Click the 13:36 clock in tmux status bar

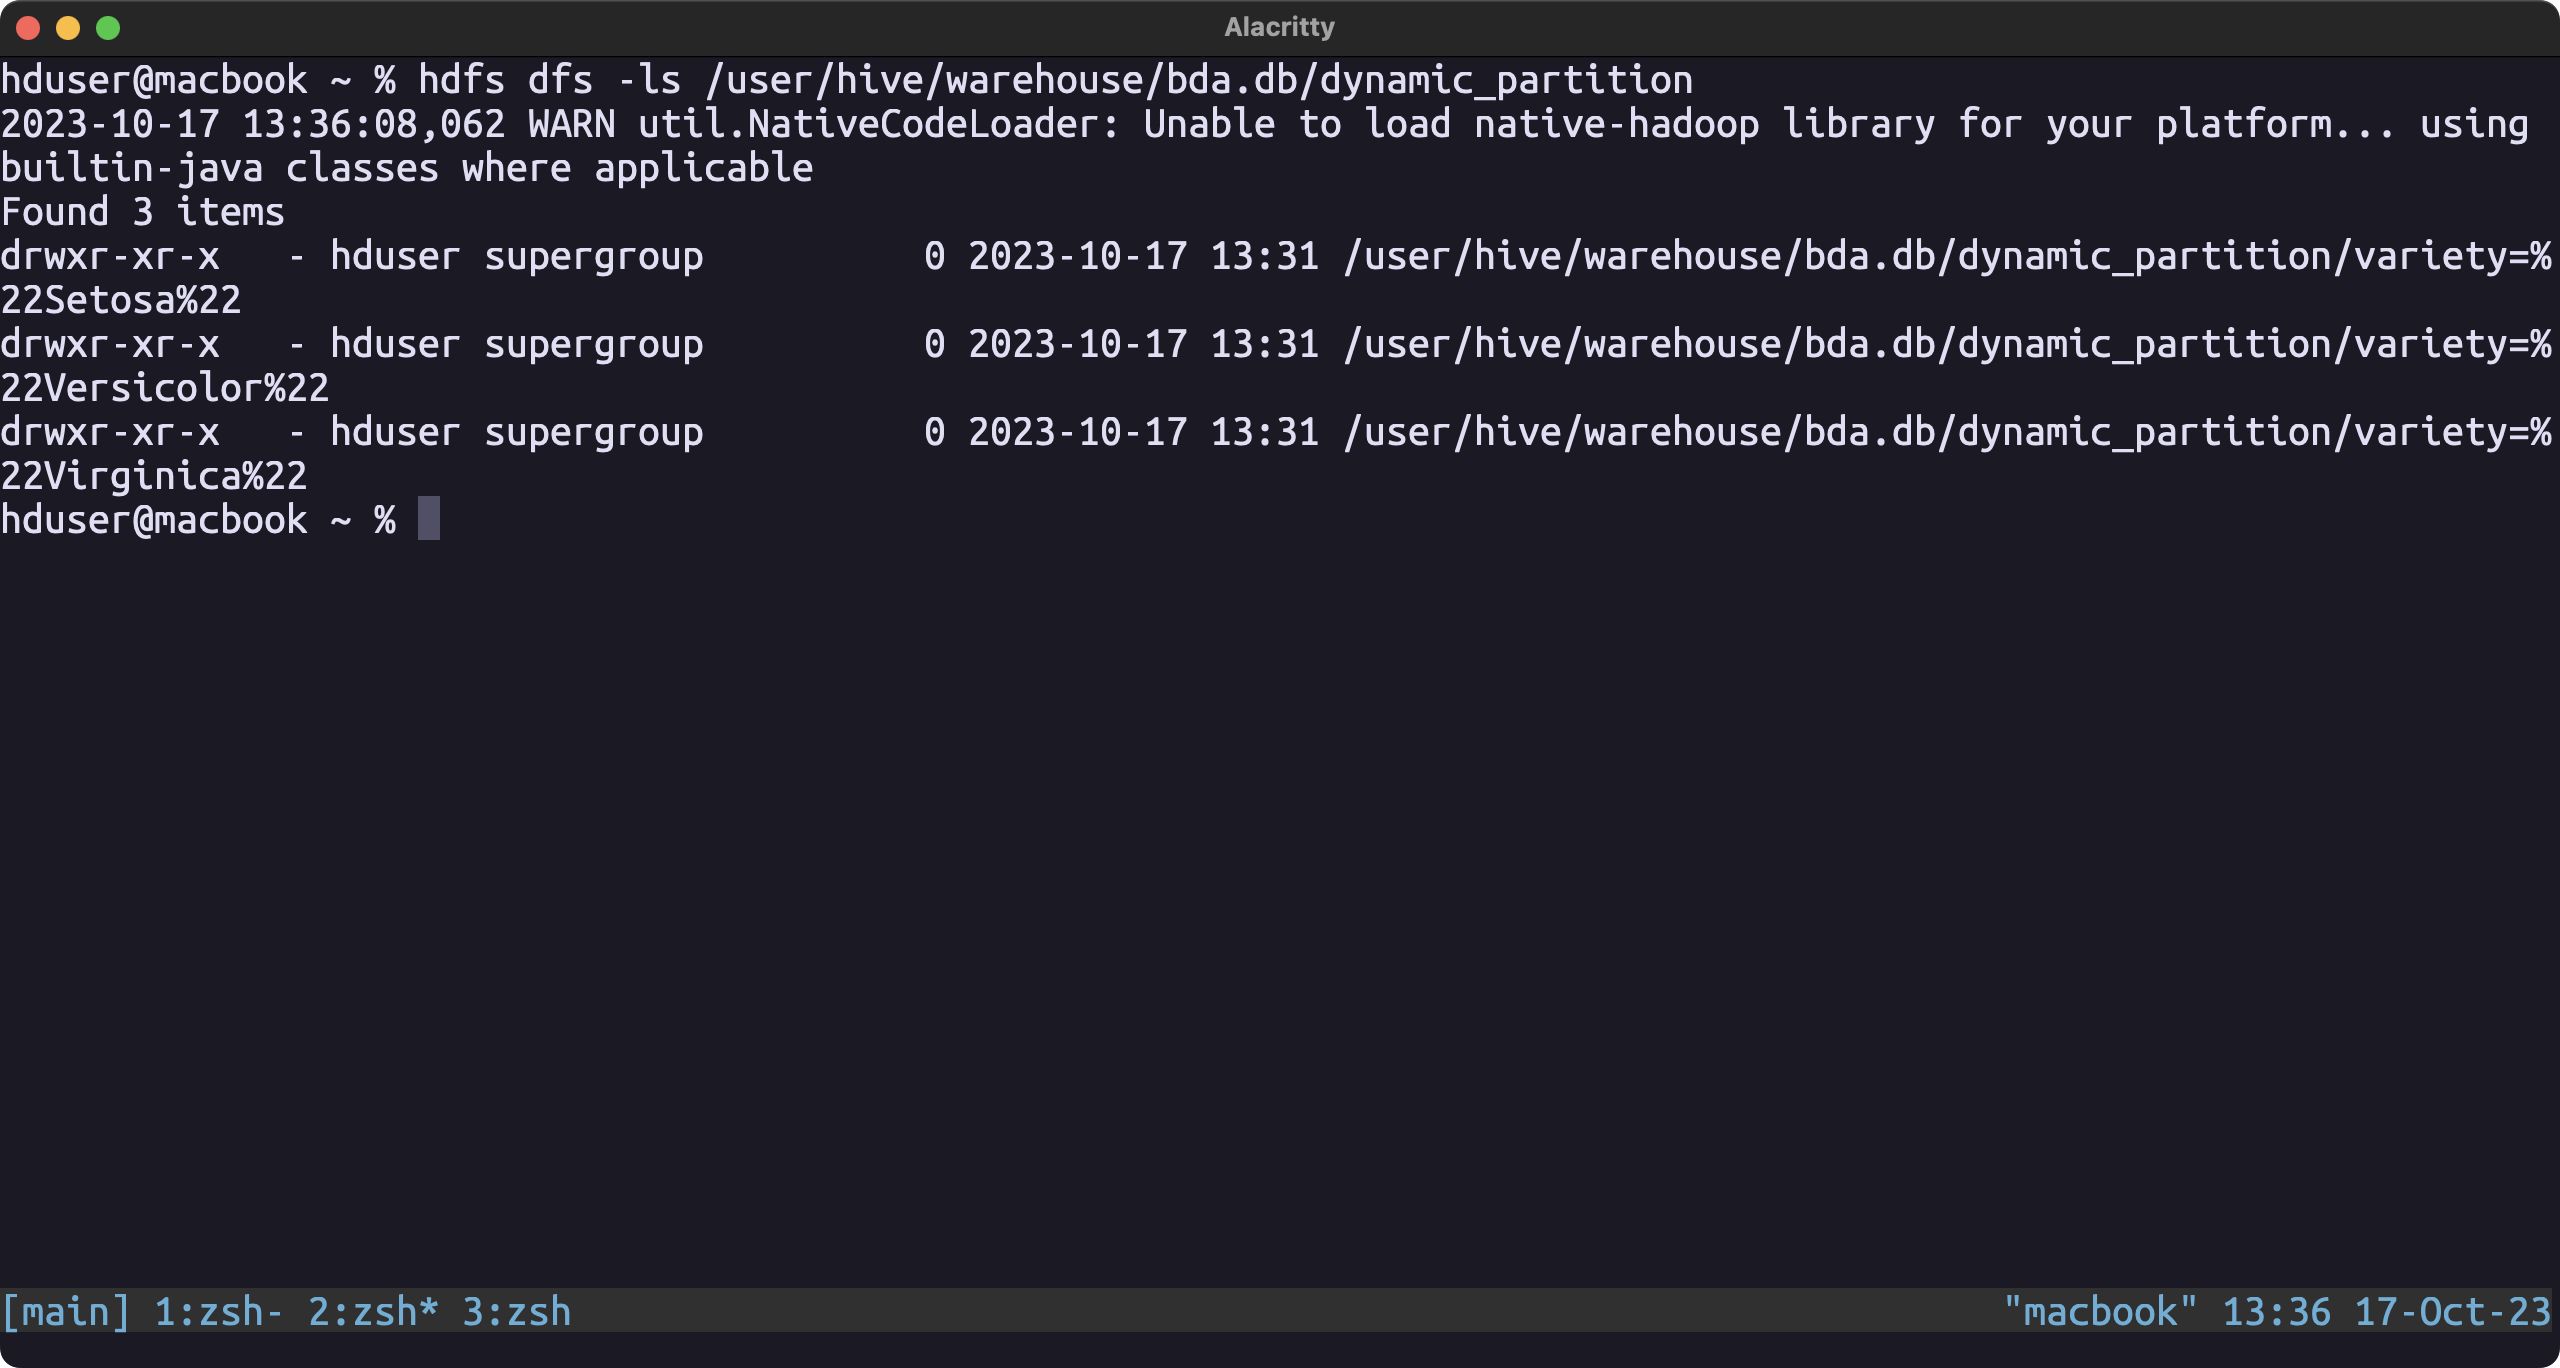pos(2276,1312)
